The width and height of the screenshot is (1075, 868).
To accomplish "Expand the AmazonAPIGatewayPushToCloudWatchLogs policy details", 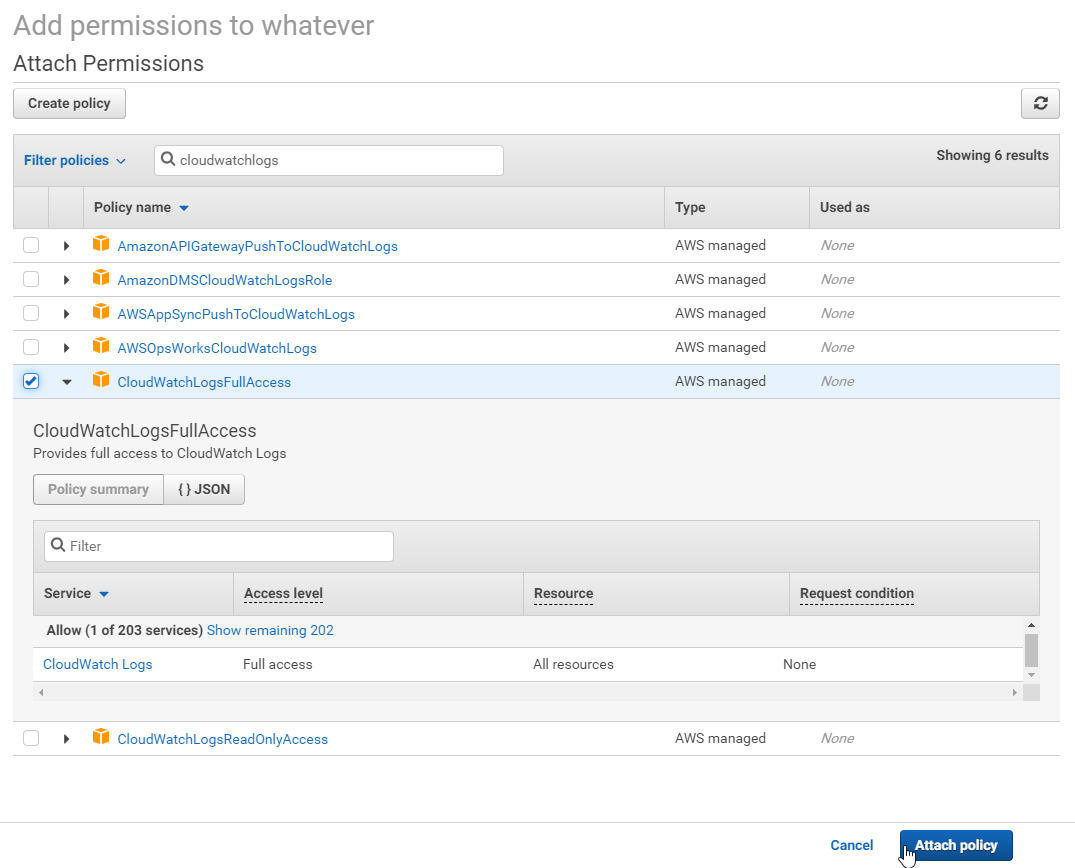I will tap(67, 245).
